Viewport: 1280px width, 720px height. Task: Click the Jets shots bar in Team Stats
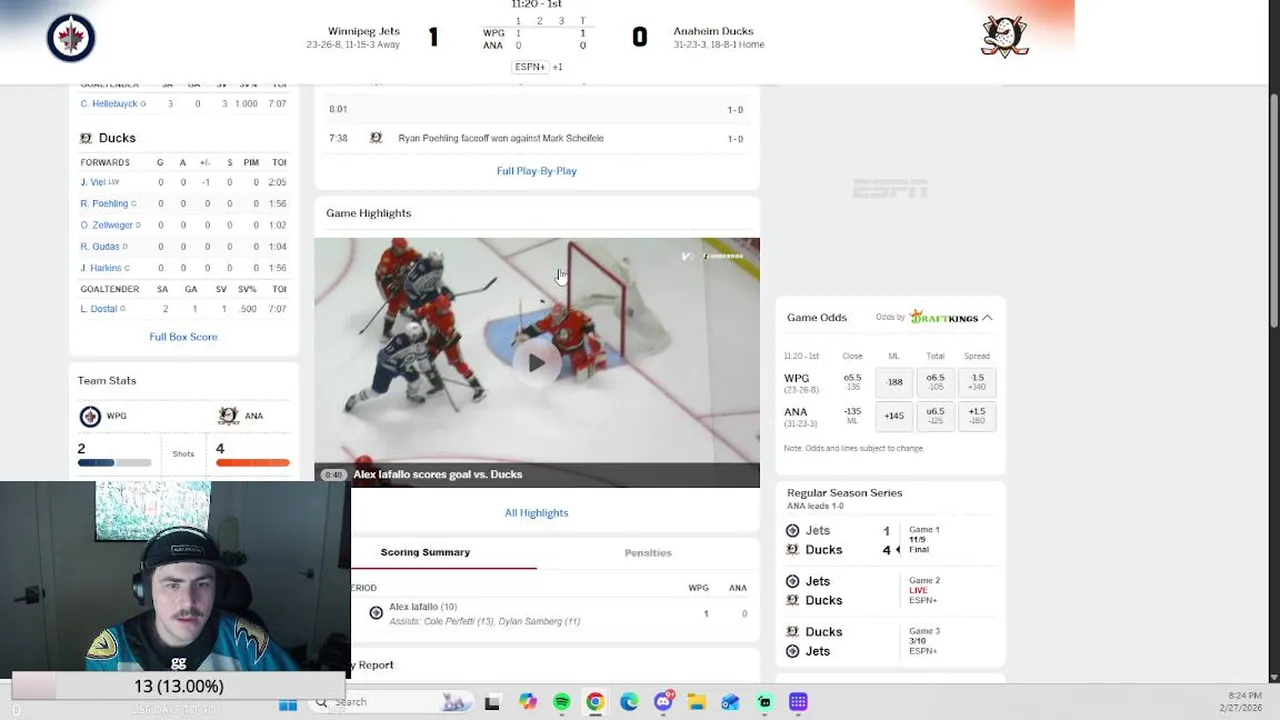pyautogui.click(x=114, y=463)
